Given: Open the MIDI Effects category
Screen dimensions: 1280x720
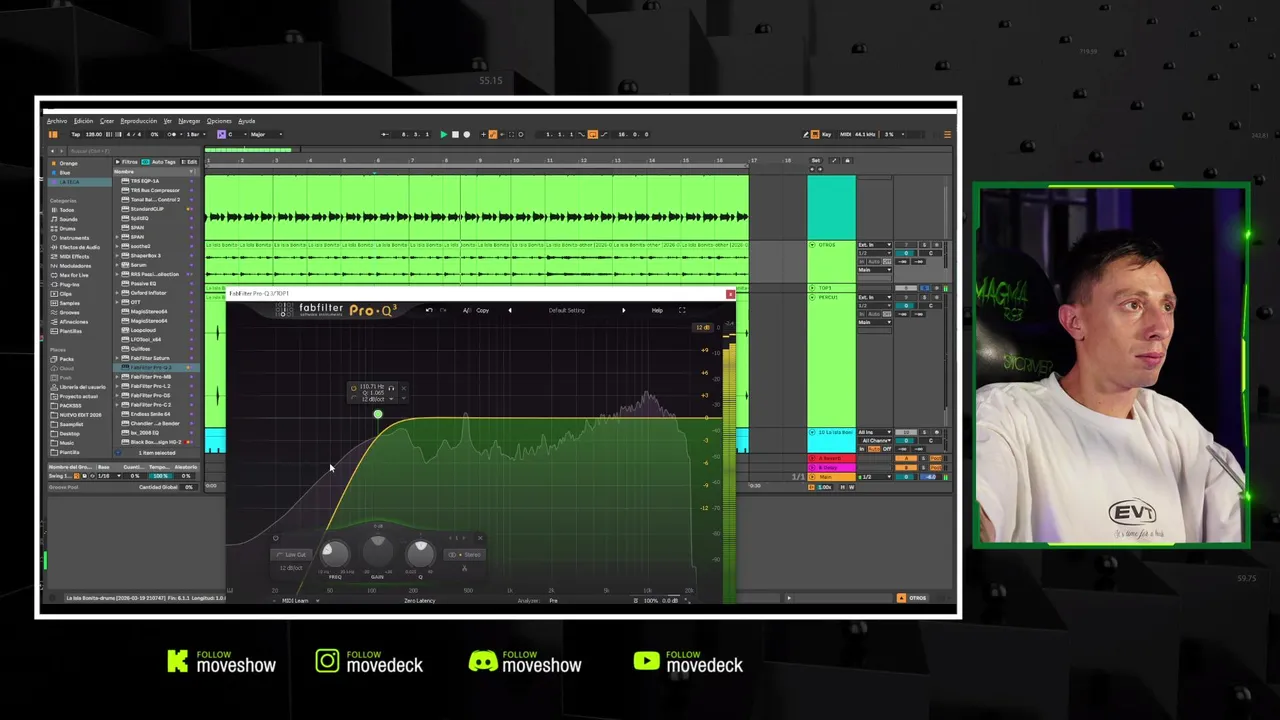Looking at the screenshot, I should (72, 256).
